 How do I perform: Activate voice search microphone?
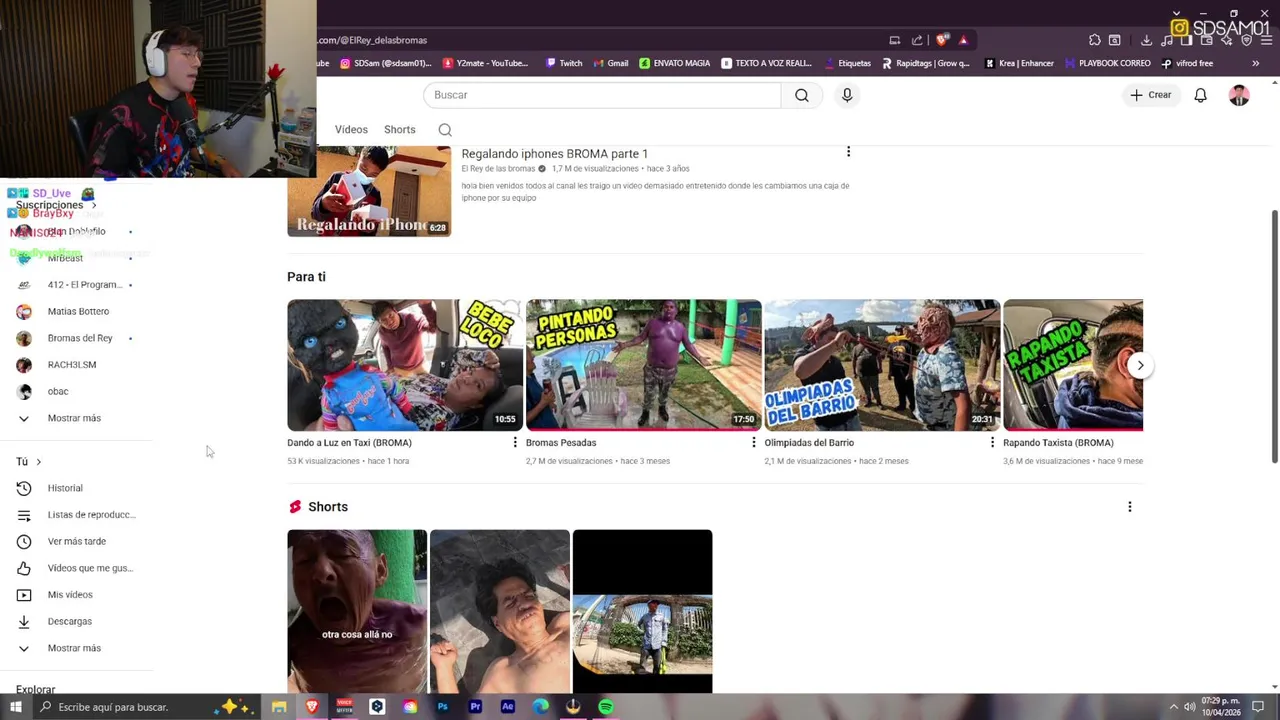(x=847, y=95)
